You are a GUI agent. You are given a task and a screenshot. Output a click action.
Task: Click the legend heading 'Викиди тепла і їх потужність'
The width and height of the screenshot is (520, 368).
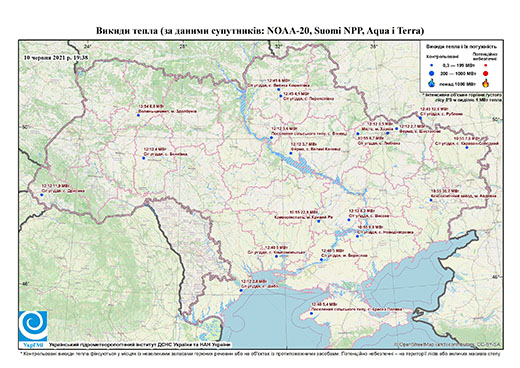coord(461,46)
